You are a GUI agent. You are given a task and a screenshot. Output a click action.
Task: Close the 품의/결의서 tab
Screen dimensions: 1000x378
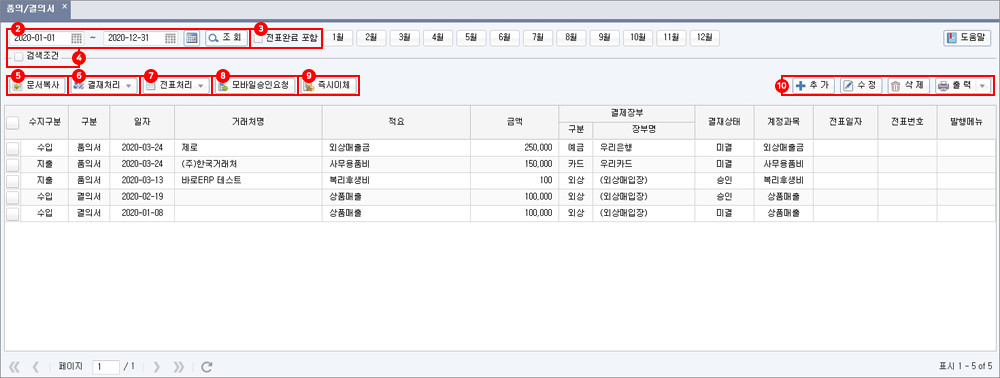tap(64, 6)
